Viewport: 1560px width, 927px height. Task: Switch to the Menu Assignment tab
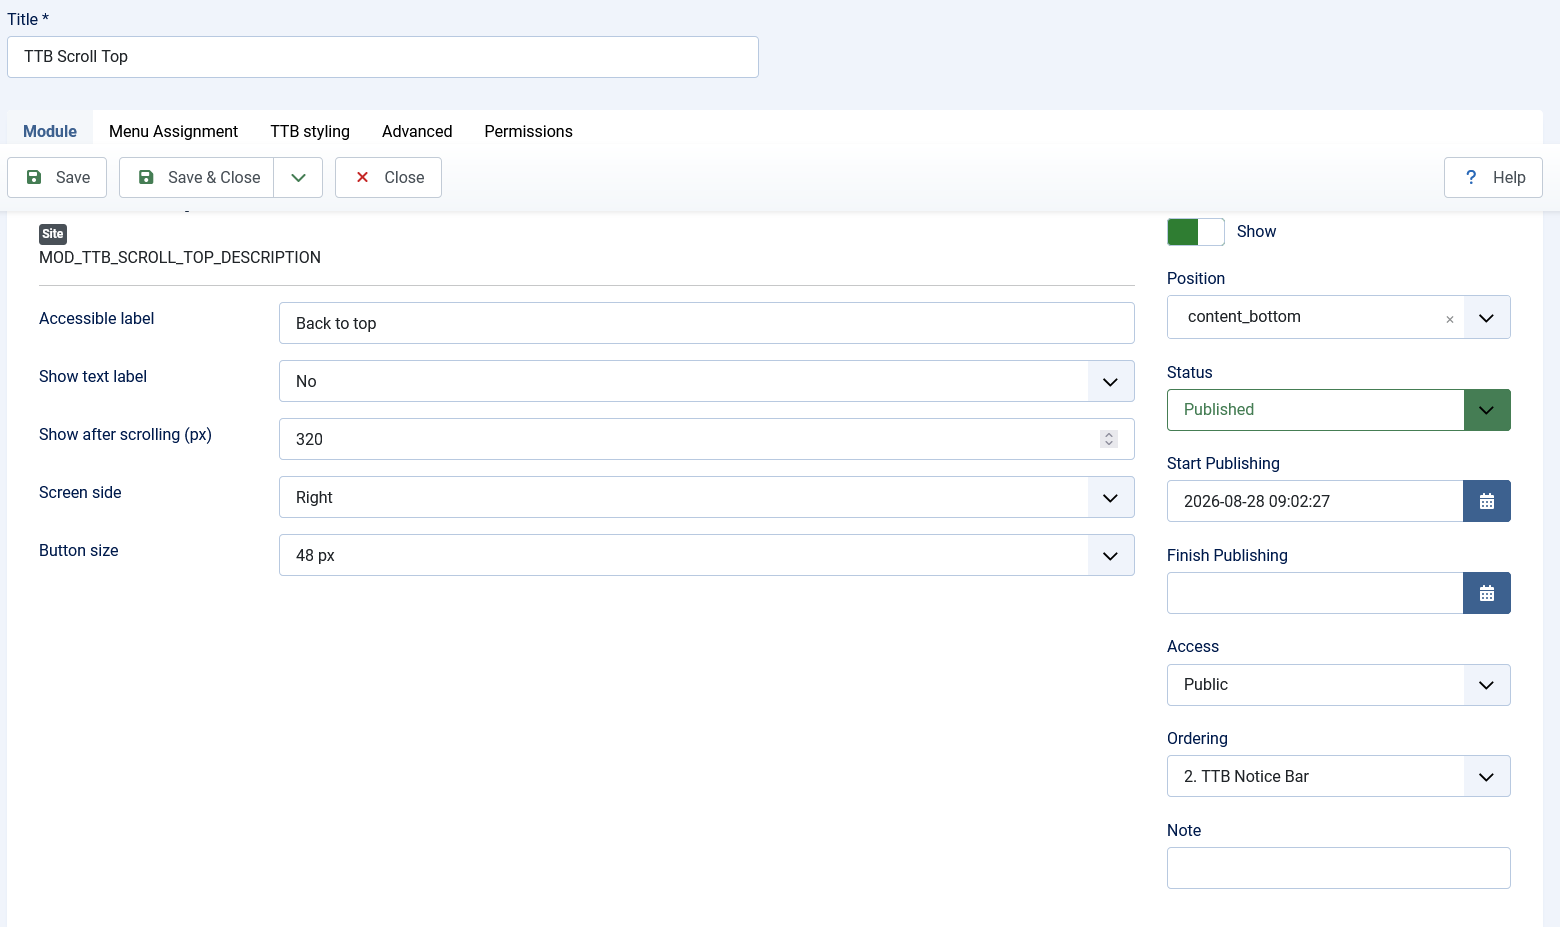(173, 131)
